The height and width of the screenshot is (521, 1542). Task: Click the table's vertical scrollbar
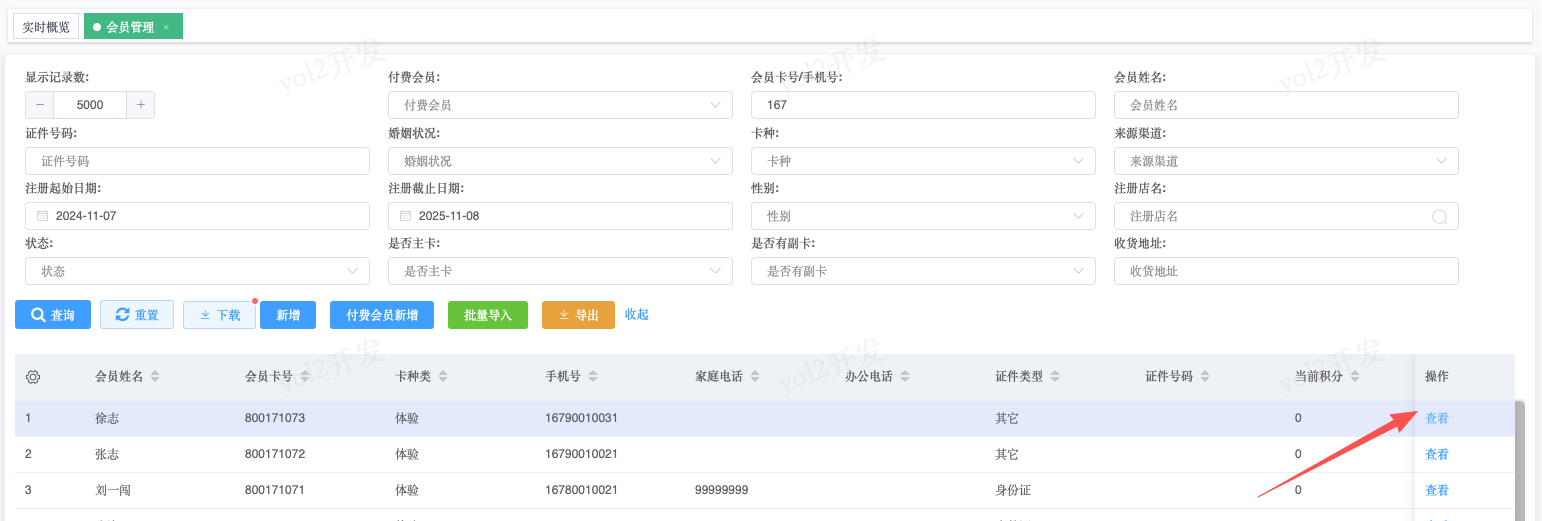(1520, 460)
